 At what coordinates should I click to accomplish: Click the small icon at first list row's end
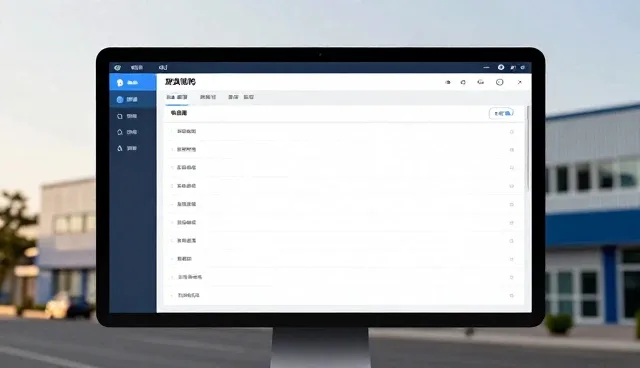(x=511, y=132)
